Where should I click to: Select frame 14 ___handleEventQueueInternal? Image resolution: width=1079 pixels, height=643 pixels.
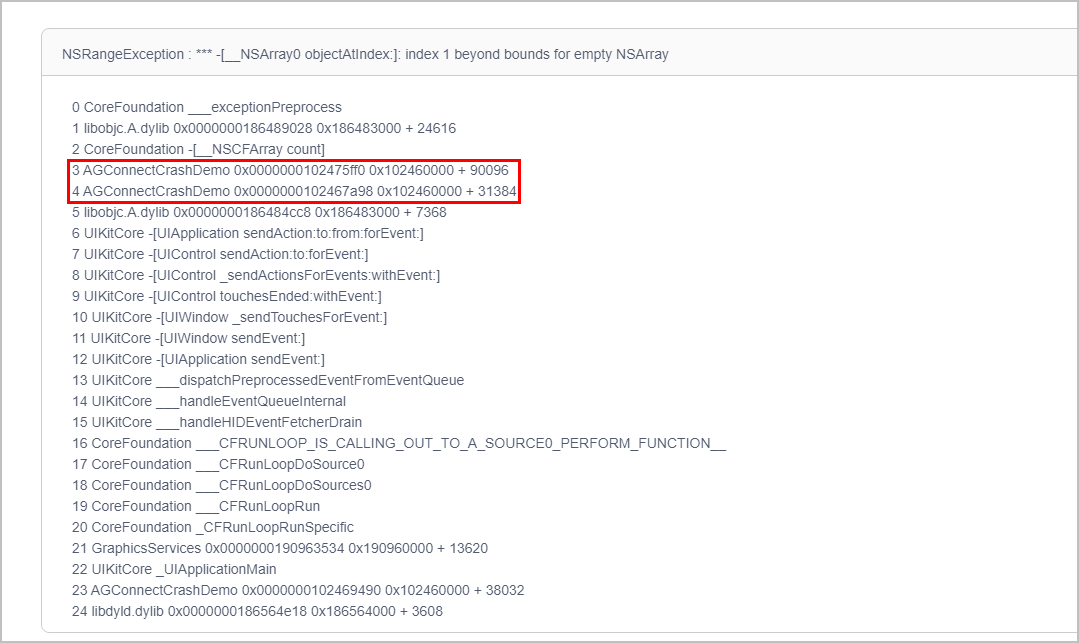pos(209,401)
